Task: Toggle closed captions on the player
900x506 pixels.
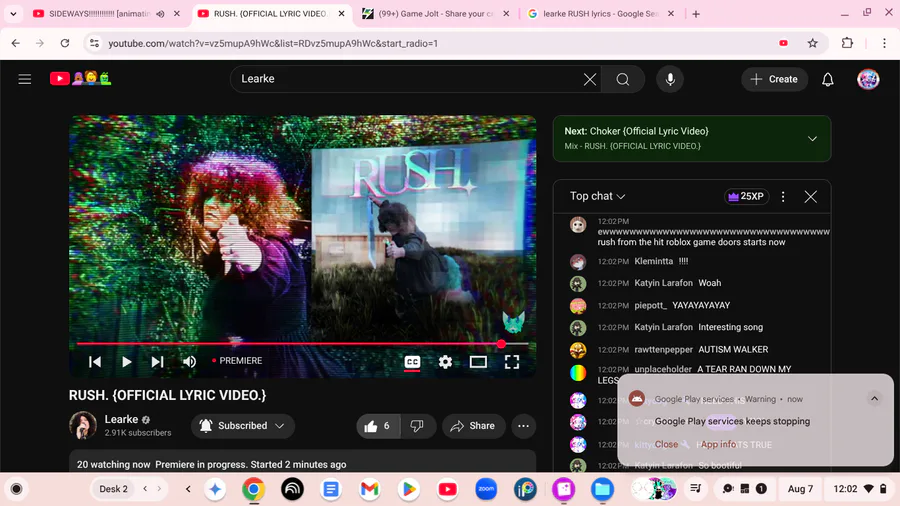Action: [412, 361]
